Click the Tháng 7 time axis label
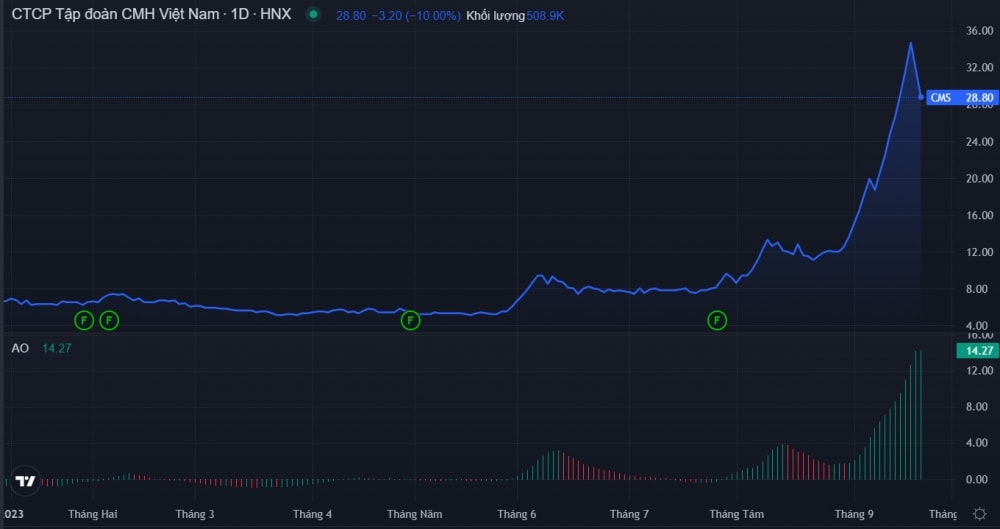Image resolution: width=1000 pixels, height=529 pixels. coord(629,514)
